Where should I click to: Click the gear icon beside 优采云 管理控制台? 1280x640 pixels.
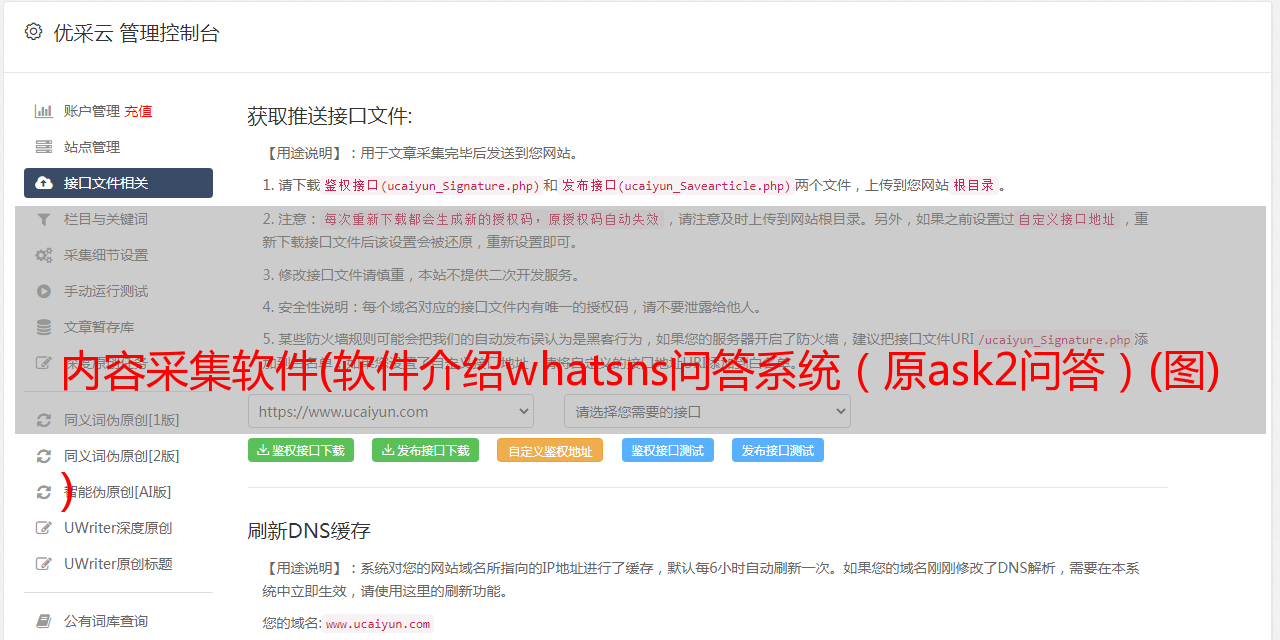[x=33, y=32]
